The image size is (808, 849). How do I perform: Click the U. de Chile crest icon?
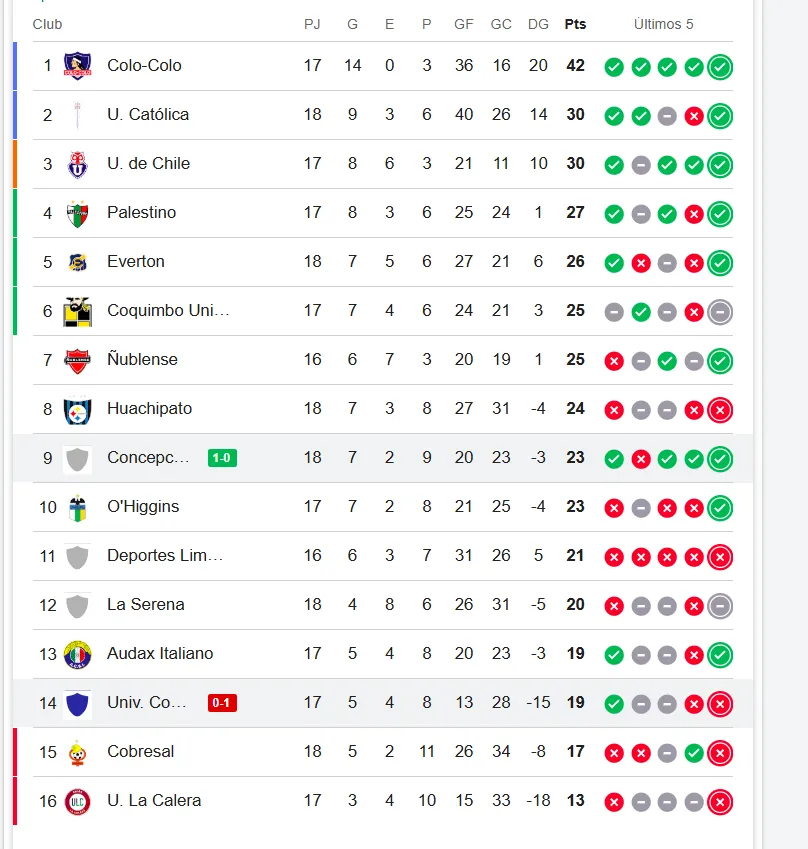coord(77,164)
